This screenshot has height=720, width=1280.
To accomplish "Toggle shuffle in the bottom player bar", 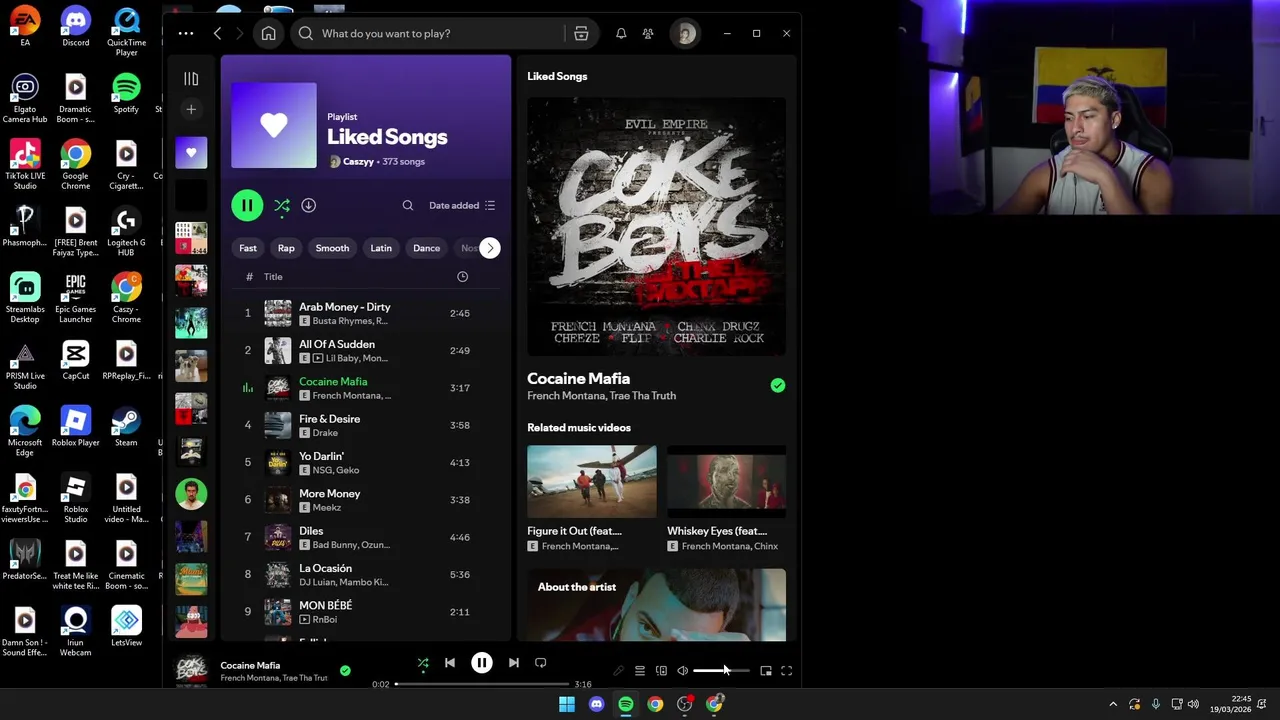I will 423,663.
